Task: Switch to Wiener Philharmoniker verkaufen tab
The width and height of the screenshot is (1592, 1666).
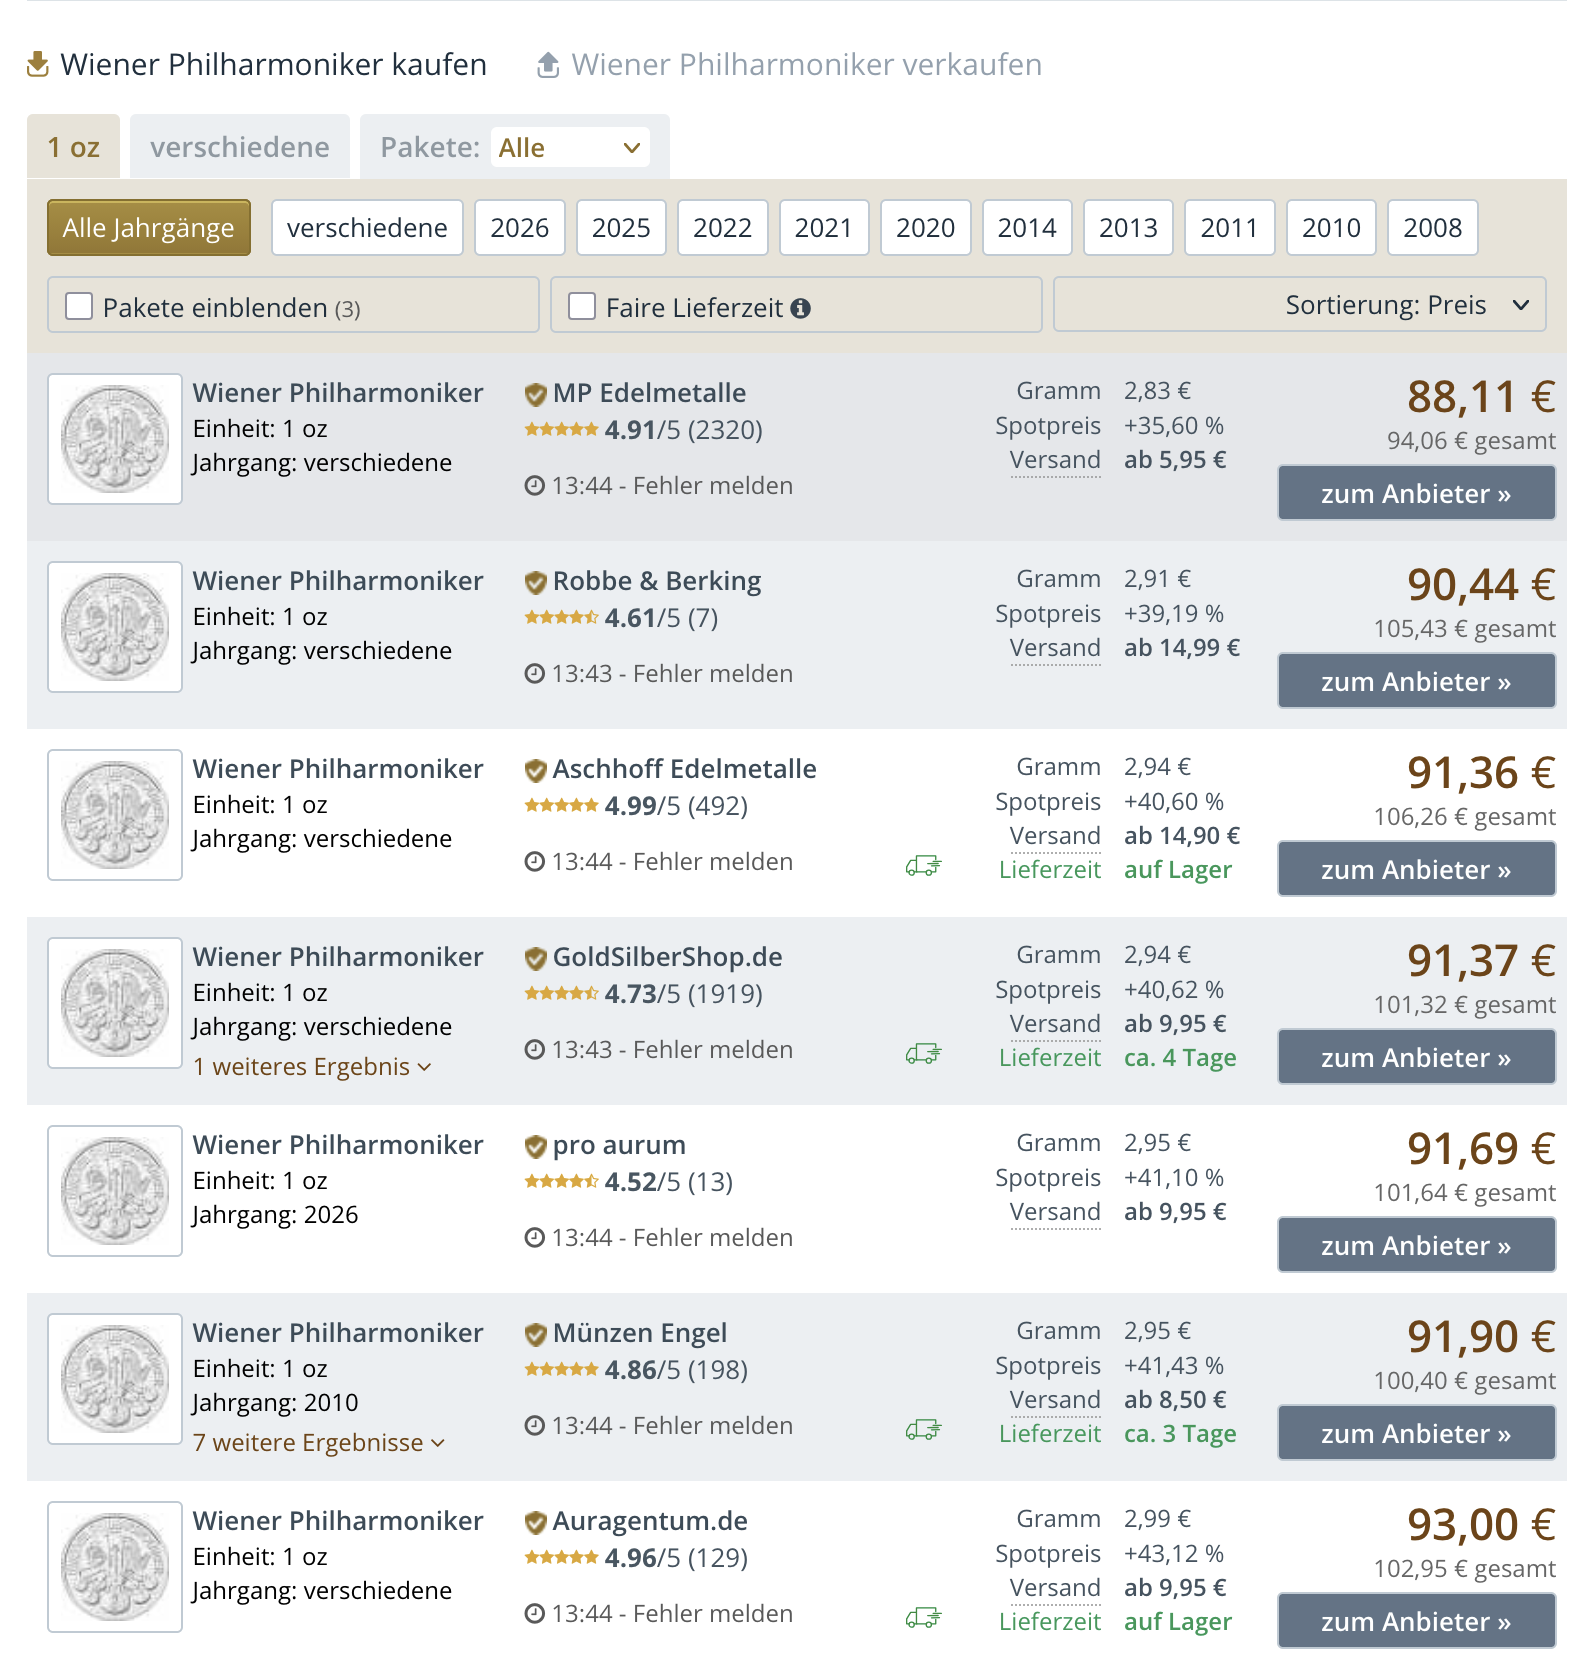Action: [x=790, y=65]
